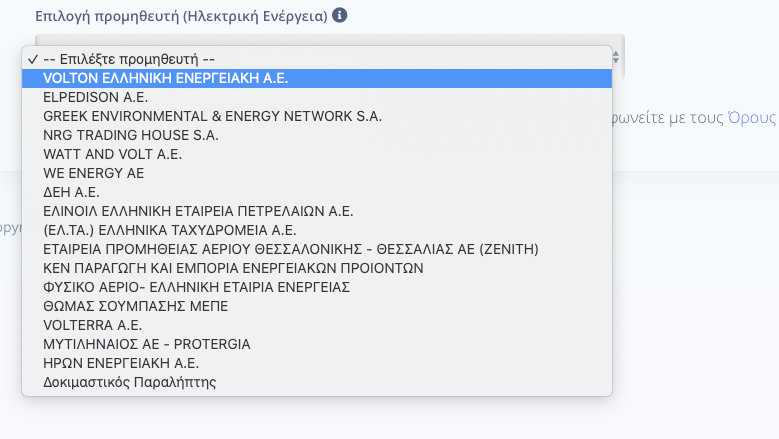Choose ΚΕΝ ΠΑΡΑΓΩΓΗ ΚΑΙ ΕΜΠΟΡΙΑ option
This screenshot has height=439, width=779.
317,268
